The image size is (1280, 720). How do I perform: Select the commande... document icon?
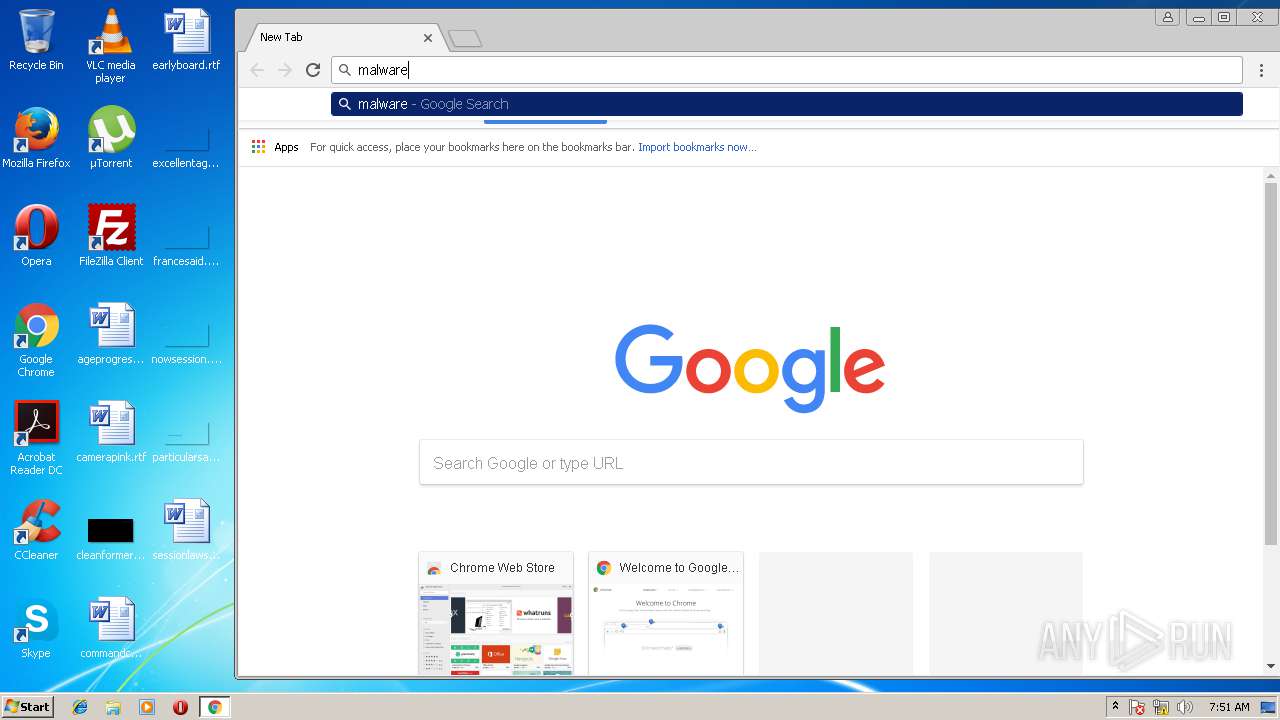point(111,628)
